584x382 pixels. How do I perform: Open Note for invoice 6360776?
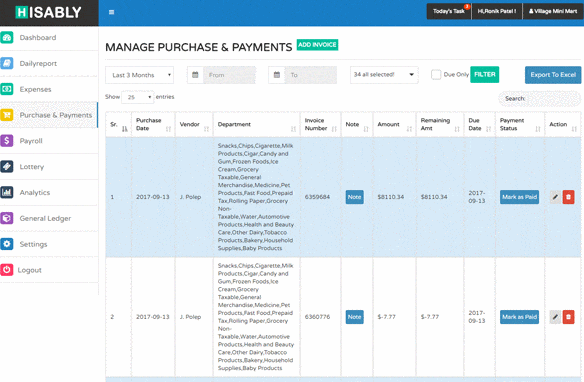point(355,317)
